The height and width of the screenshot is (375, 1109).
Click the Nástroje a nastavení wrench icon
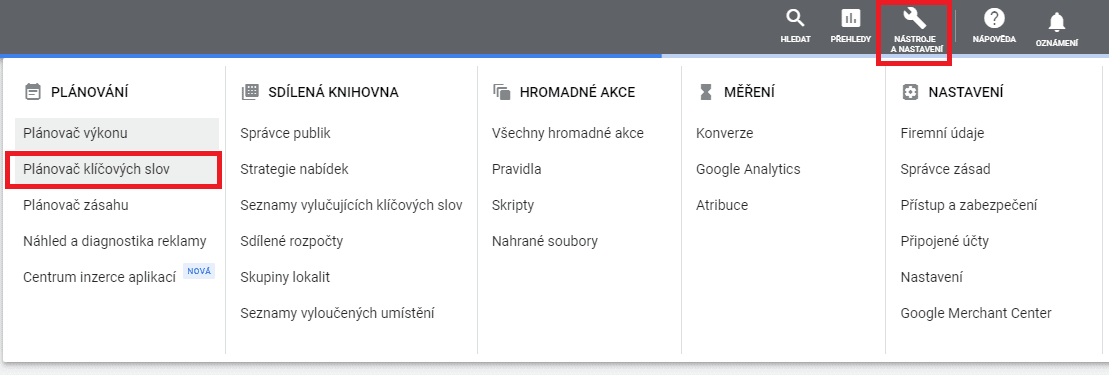click(x=915, y=18)
